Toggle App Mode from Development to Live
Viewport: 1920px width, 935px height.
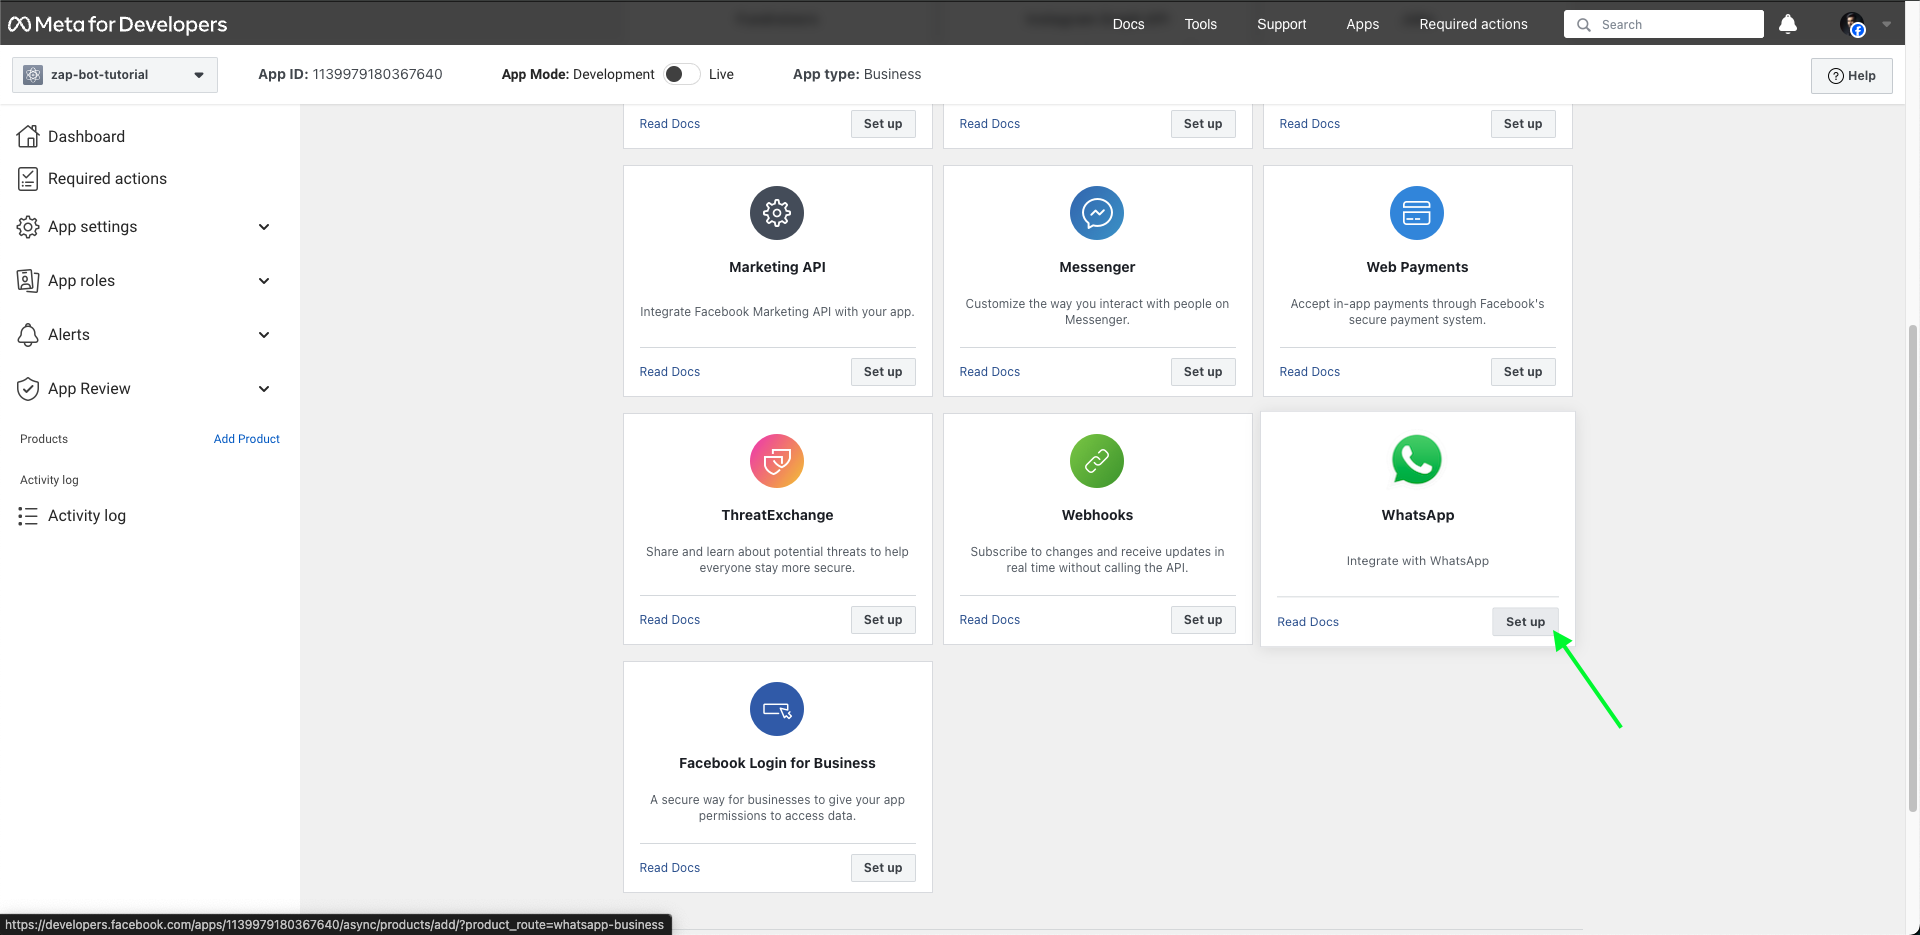[682, 74]
